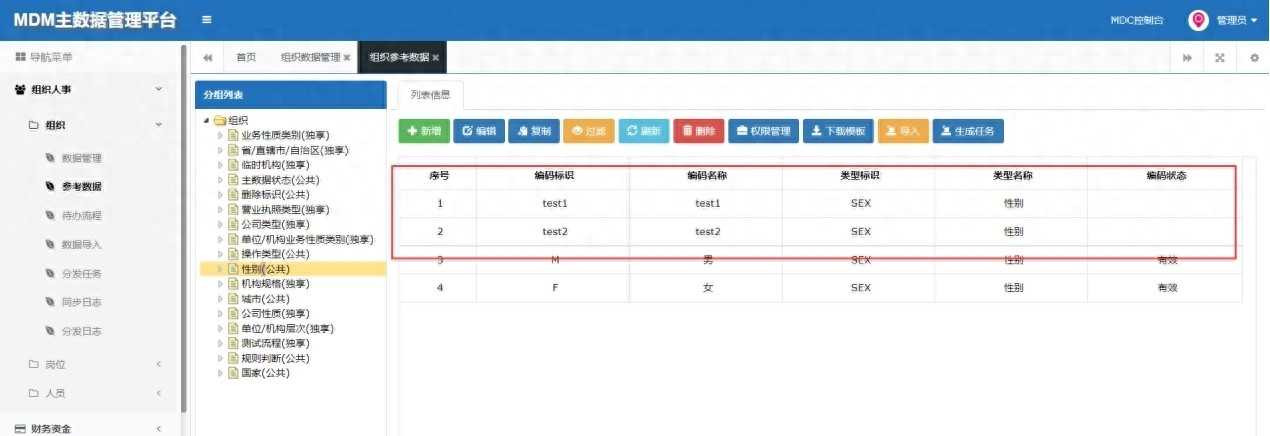Click the 组织 root folder icon in tree
Viewport: 1270px width, 436px height.
(219, 121)
